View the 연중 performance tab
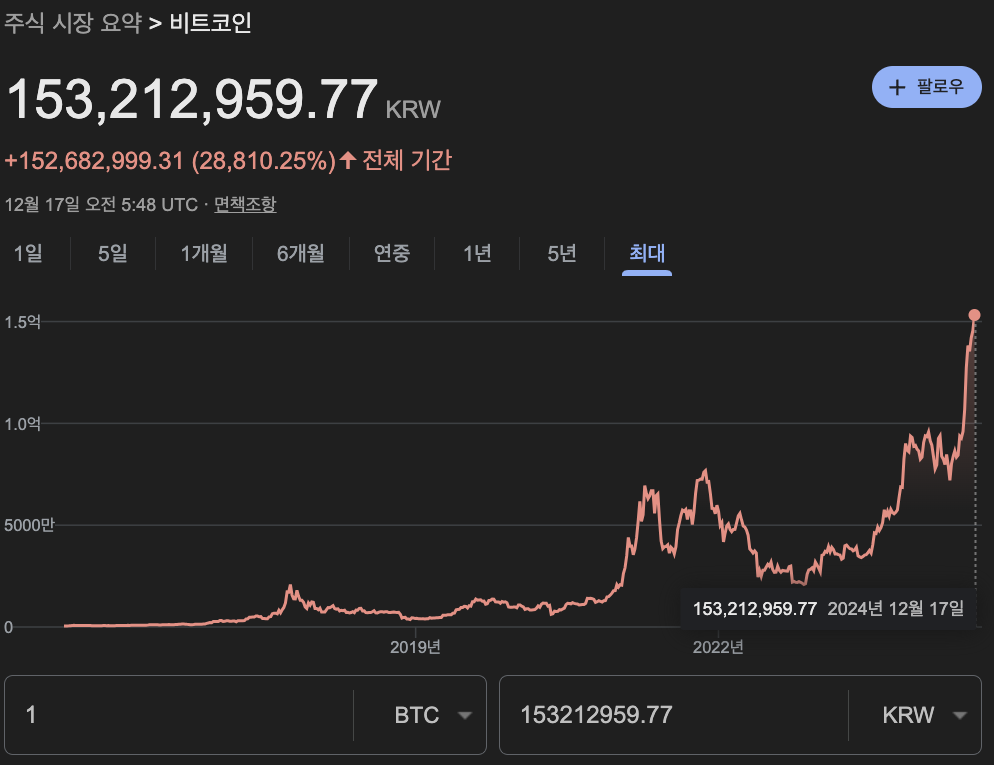This screenshot has height=765, width=994. [x=392, y=254]
